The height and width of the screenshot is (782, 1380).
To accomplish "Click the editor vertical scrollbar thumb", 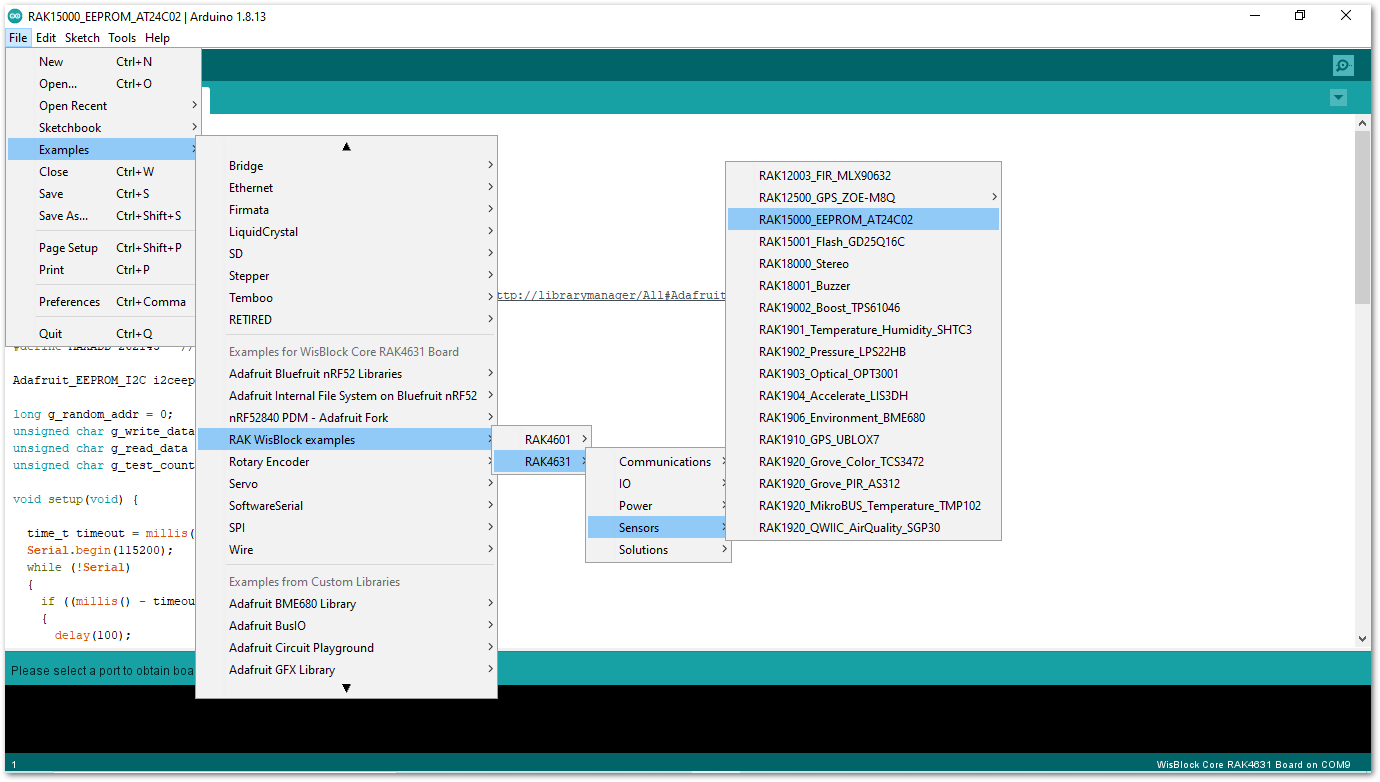I will 1362,217.
